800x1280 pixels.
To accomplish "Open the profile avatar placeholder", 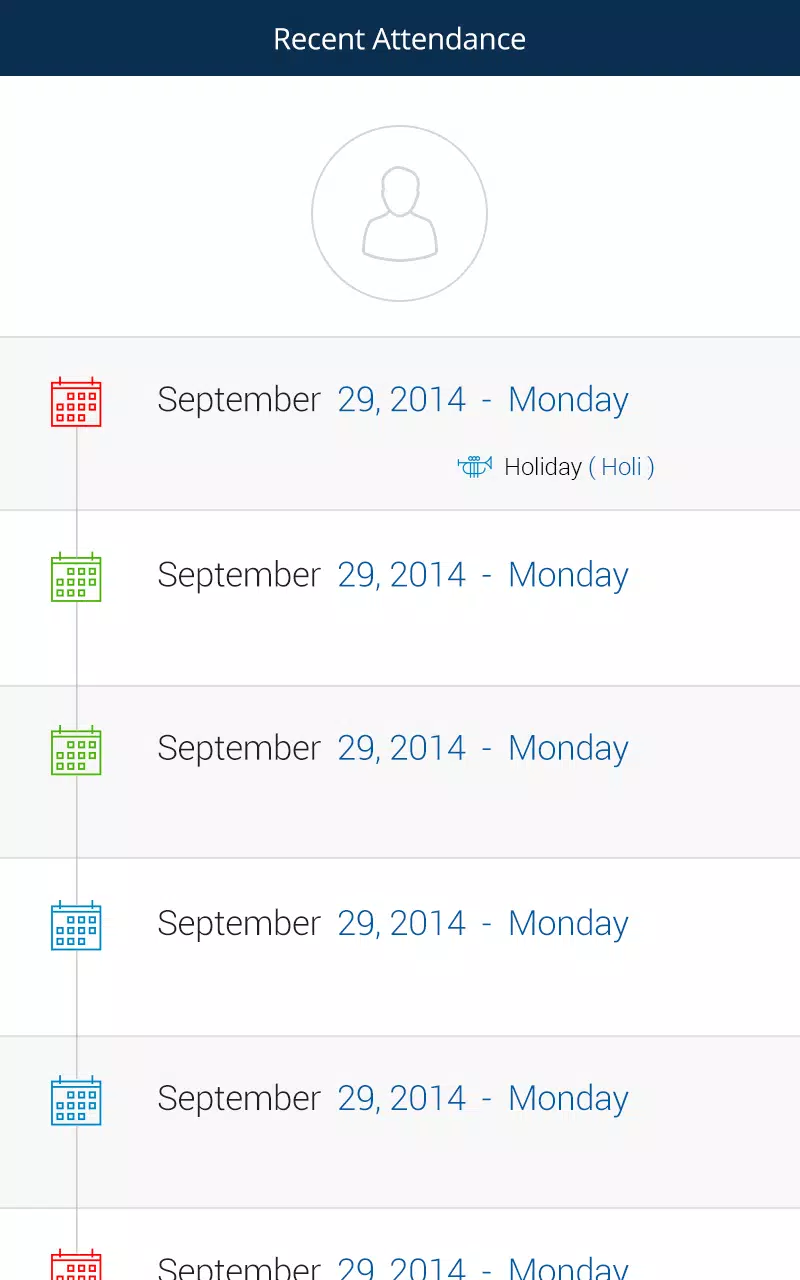I will (399, 213).
